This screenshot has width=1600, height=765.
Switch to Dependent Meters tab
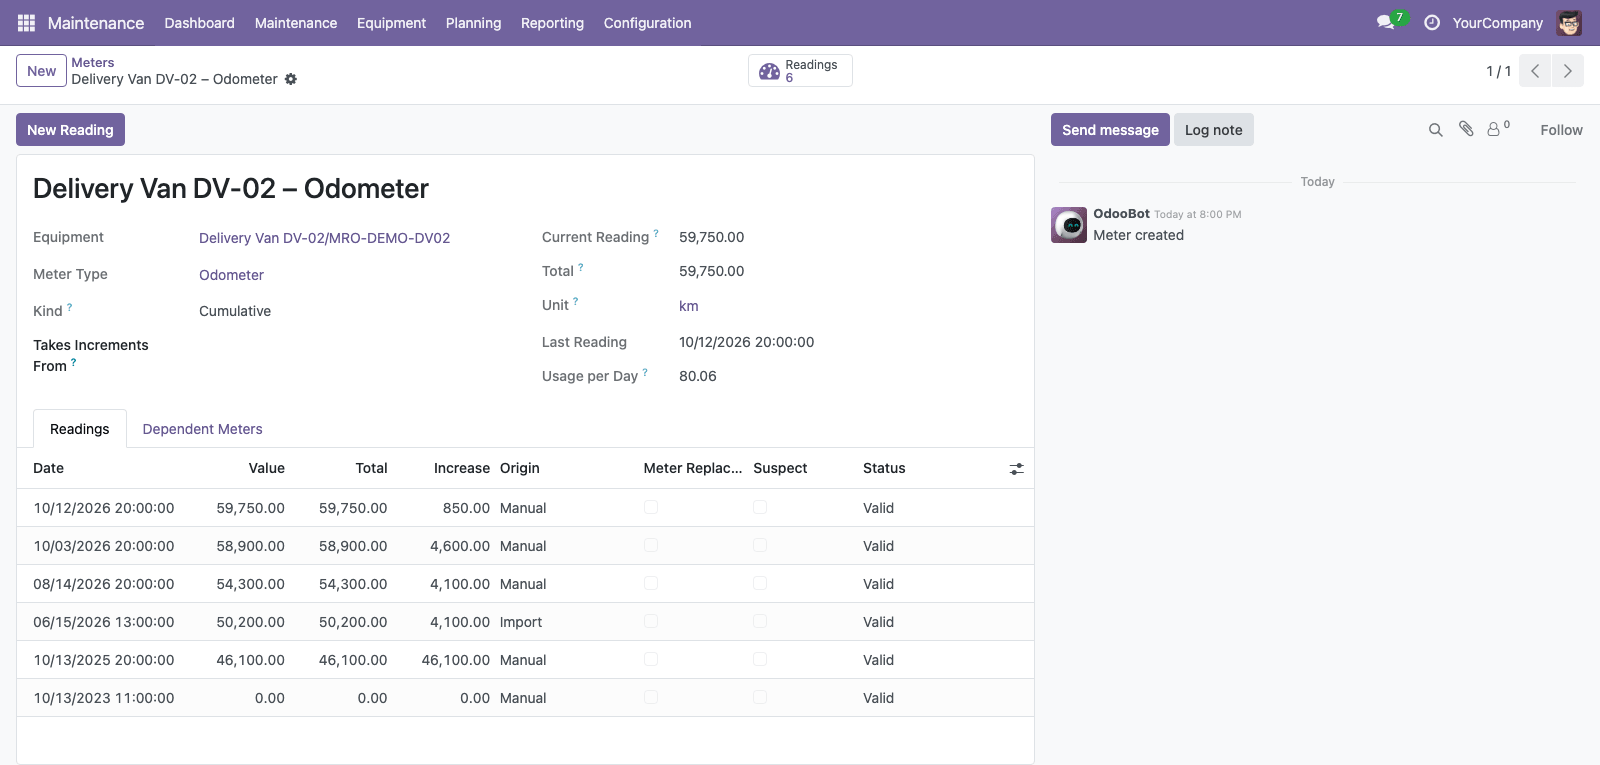[202, 429]
